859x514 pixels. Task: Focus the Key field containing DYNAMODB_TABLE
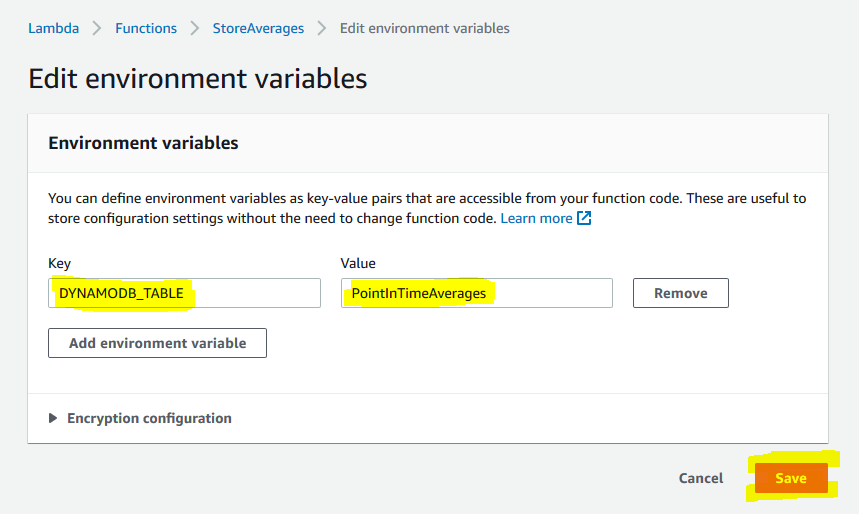click(184, 293)
